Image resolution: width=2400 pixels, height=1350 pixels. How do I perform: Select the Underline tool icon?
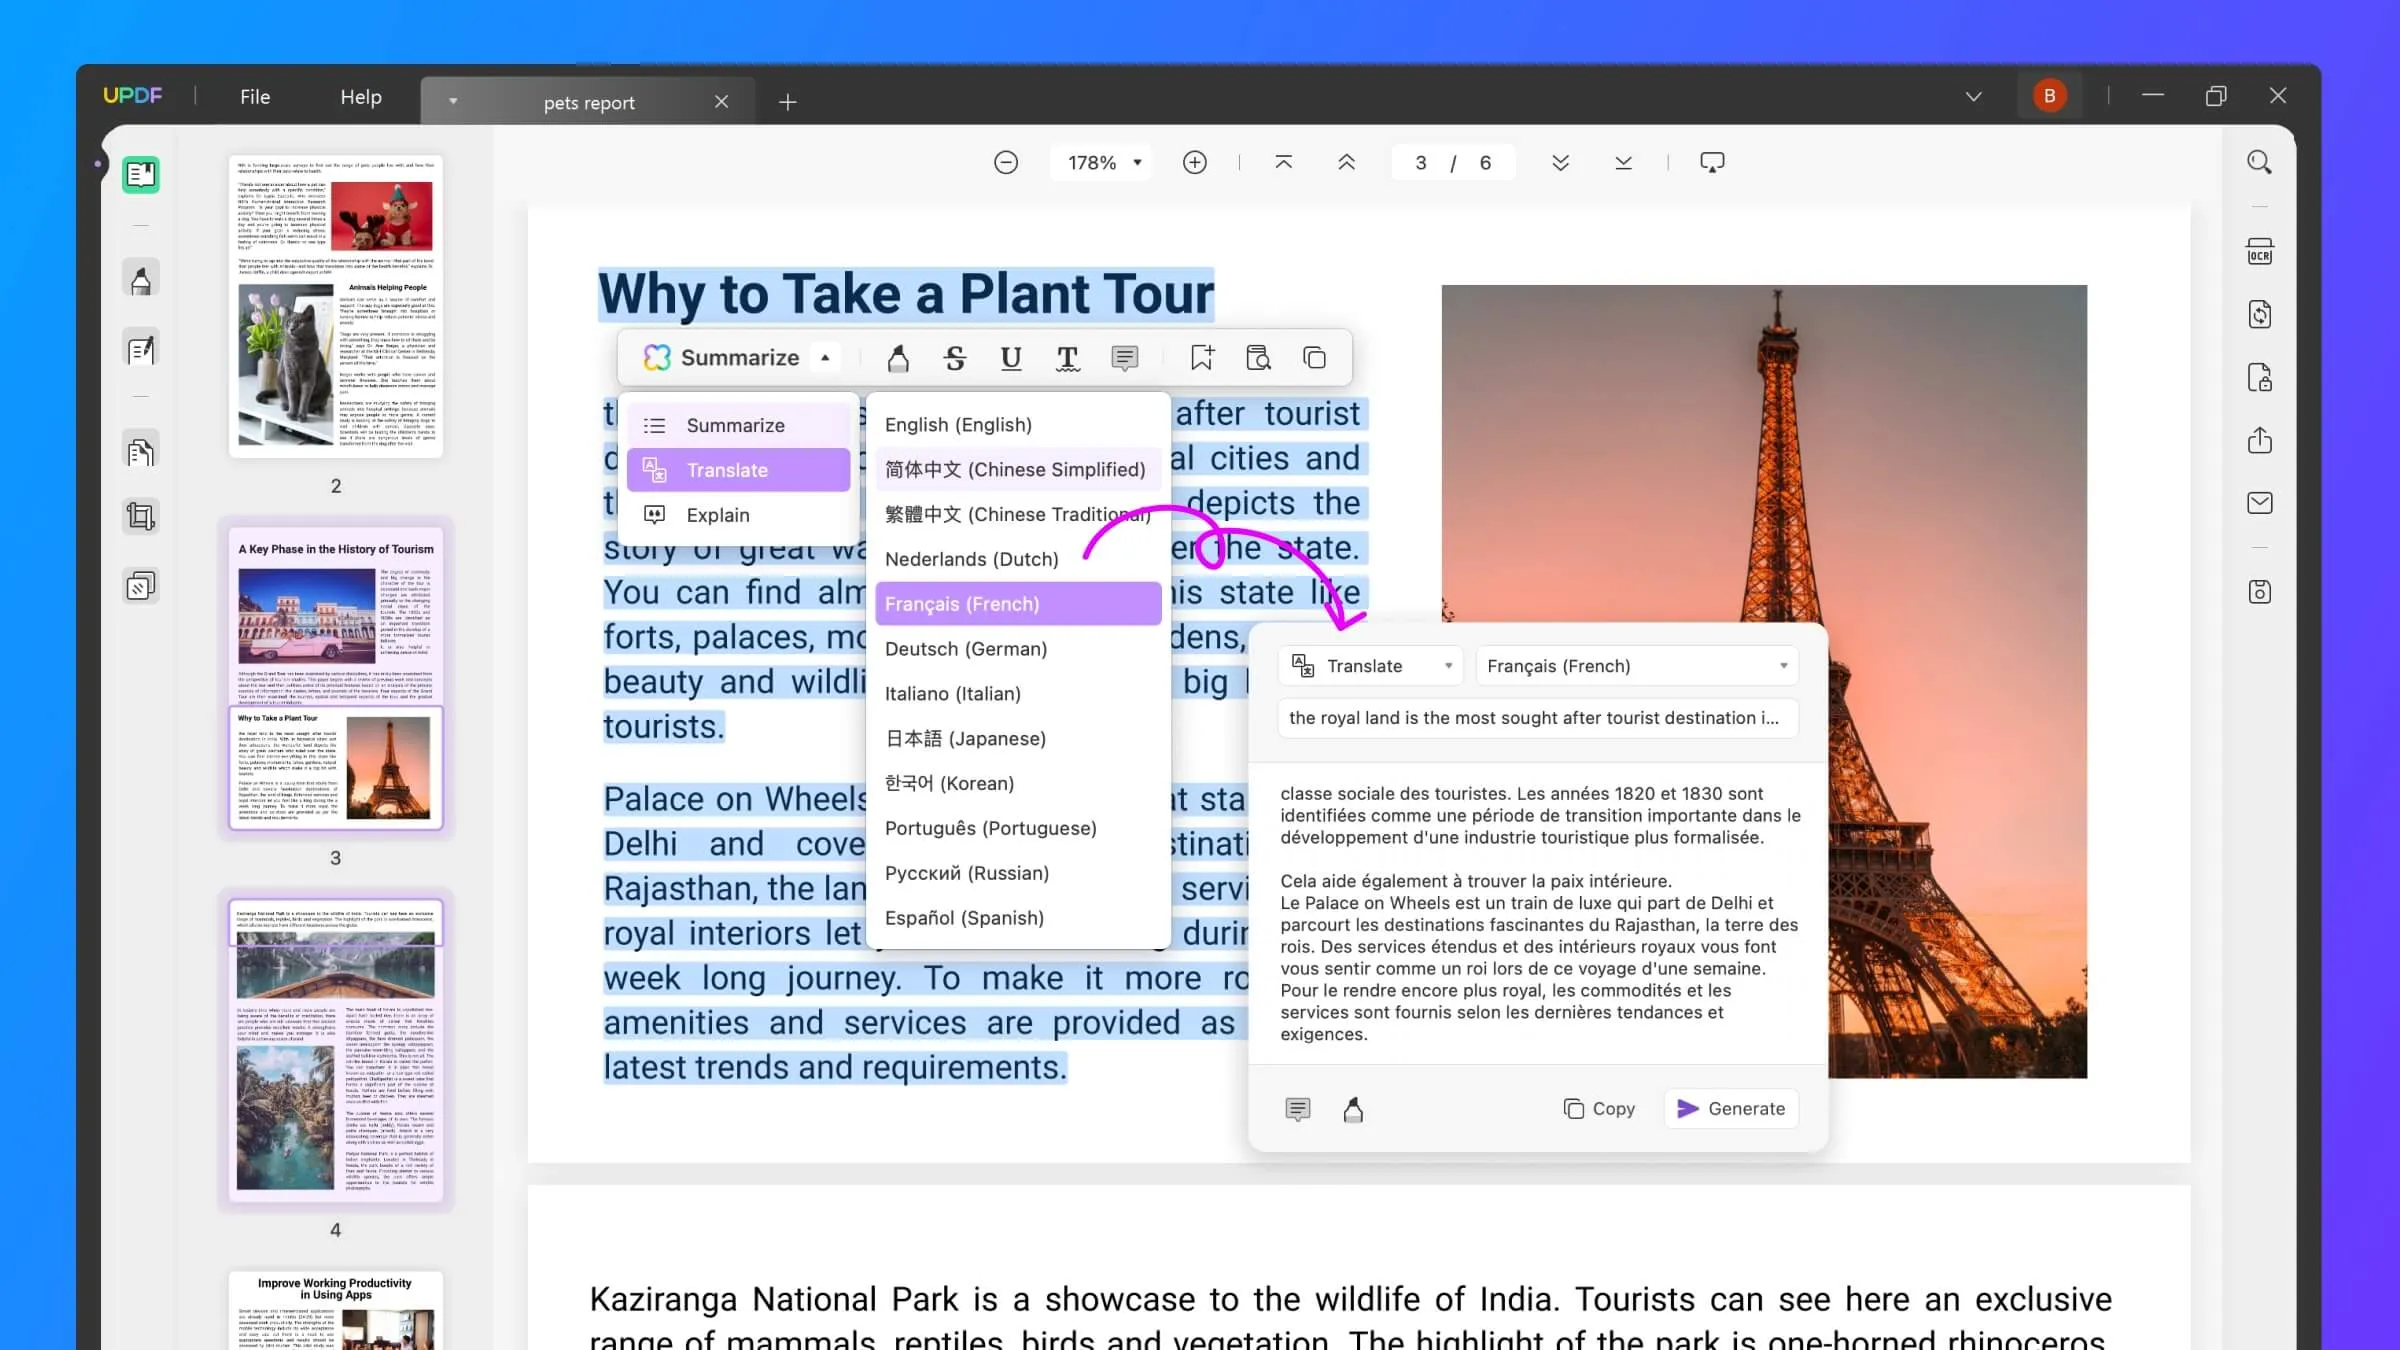coord(1010,358)
